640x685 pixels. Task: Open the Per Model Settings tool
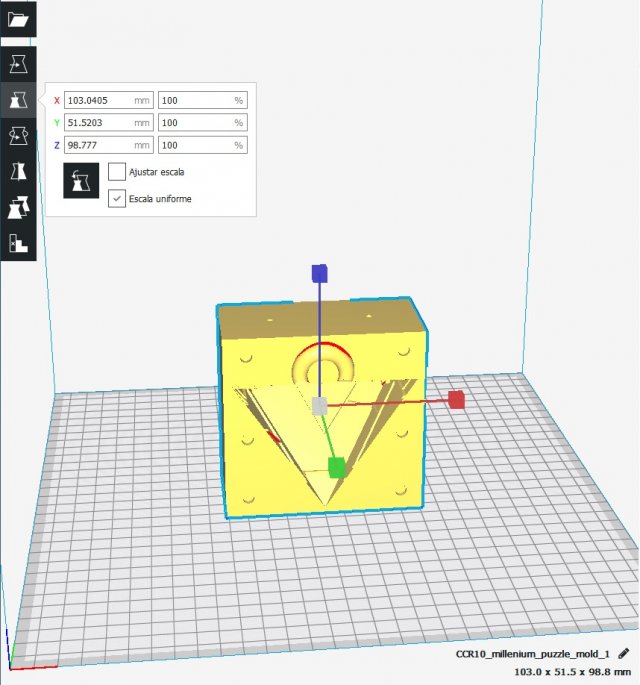(18, 207)
